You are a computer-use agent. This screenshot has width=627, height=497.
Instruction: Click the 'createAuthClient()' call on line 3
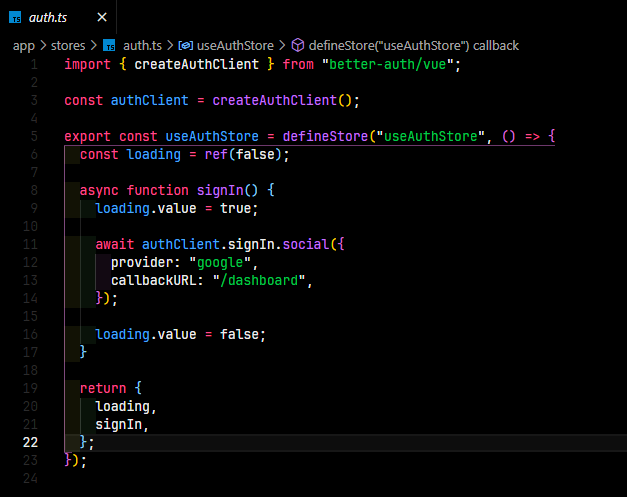pyautogui.click(x=282, y=100)
